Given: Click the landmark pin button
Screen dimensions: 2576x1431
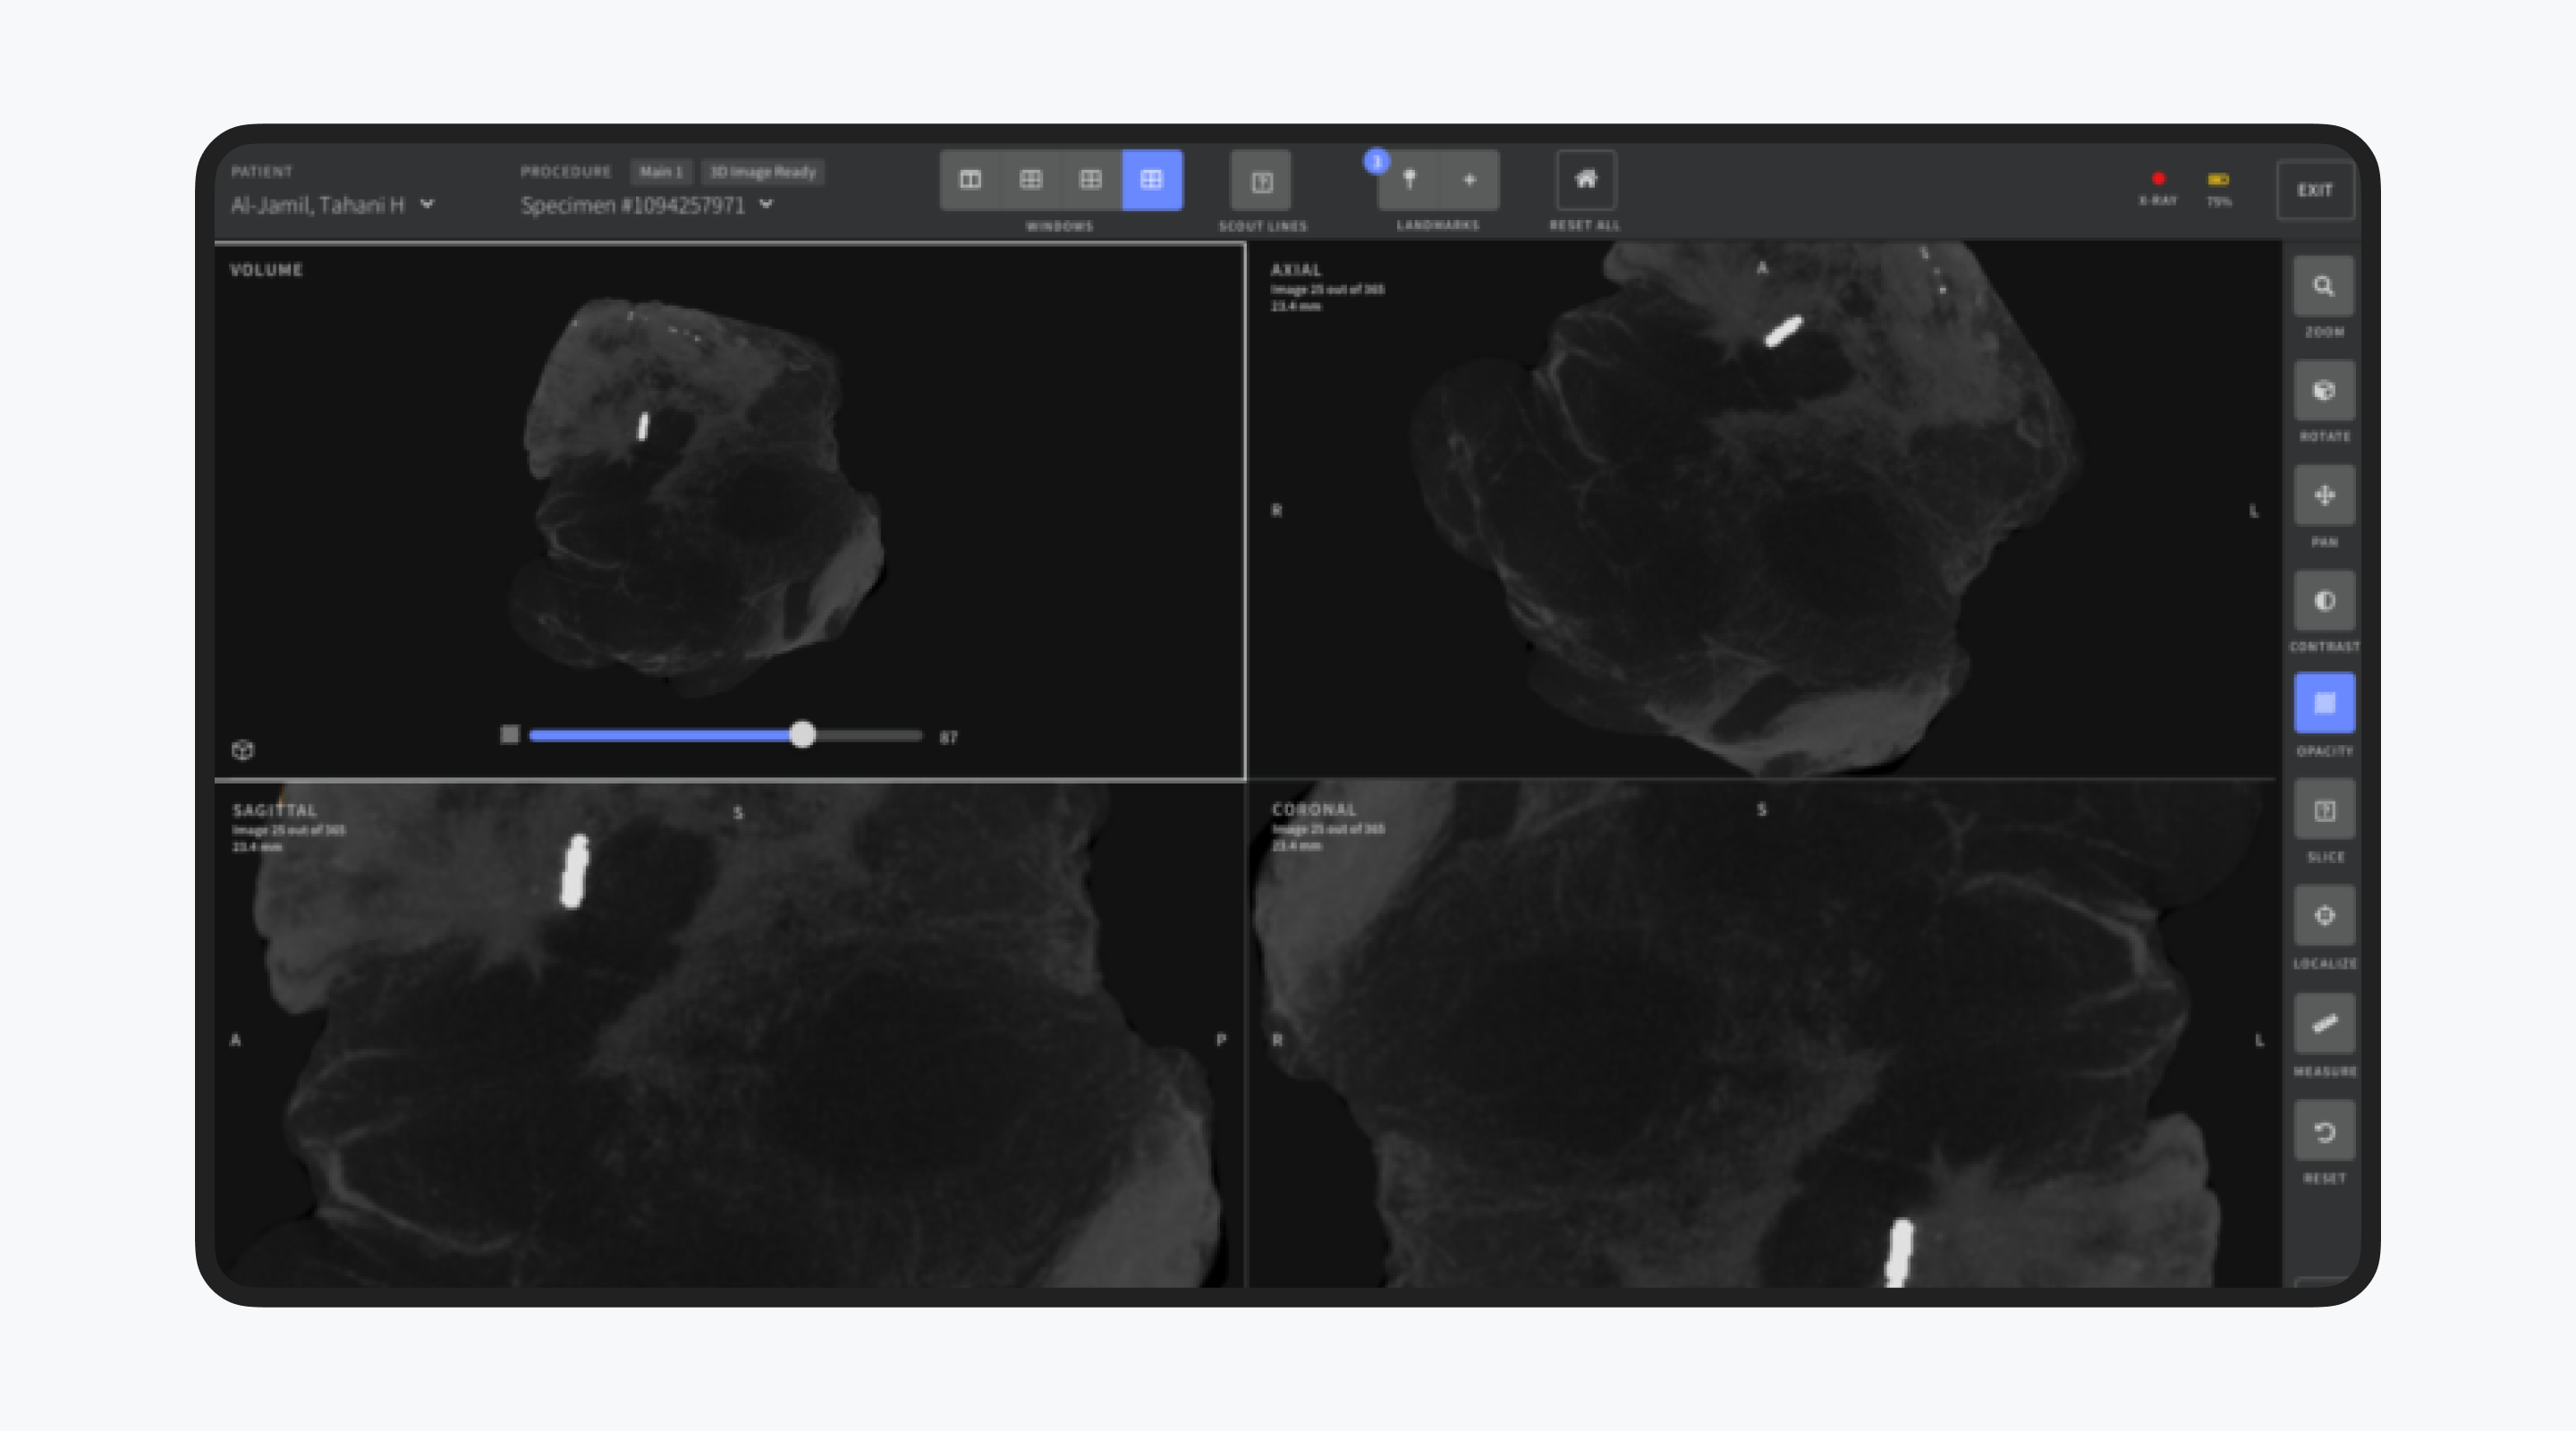Looking at the screenshot, I should pyautogui.click(x=1409, y=180).
